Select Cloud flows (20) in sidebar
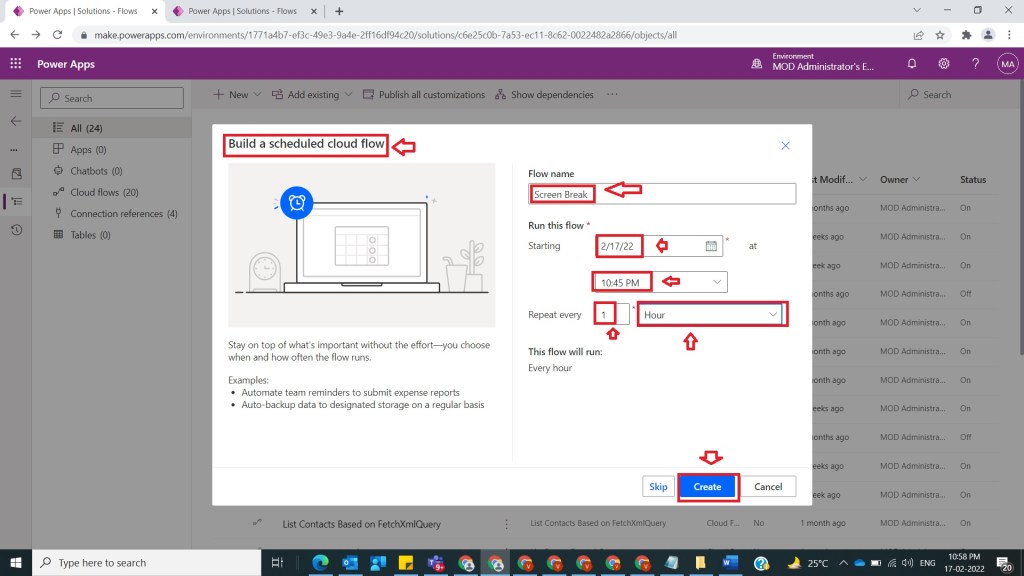Screen dimensions: 1024x576 tap(104, 192)
